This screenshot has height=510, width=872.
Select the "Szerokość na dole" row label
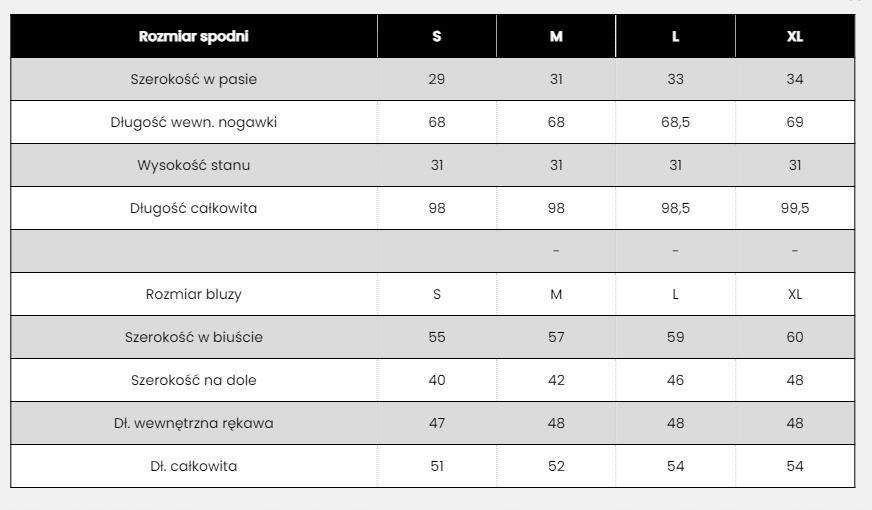(x=194, y=381)
